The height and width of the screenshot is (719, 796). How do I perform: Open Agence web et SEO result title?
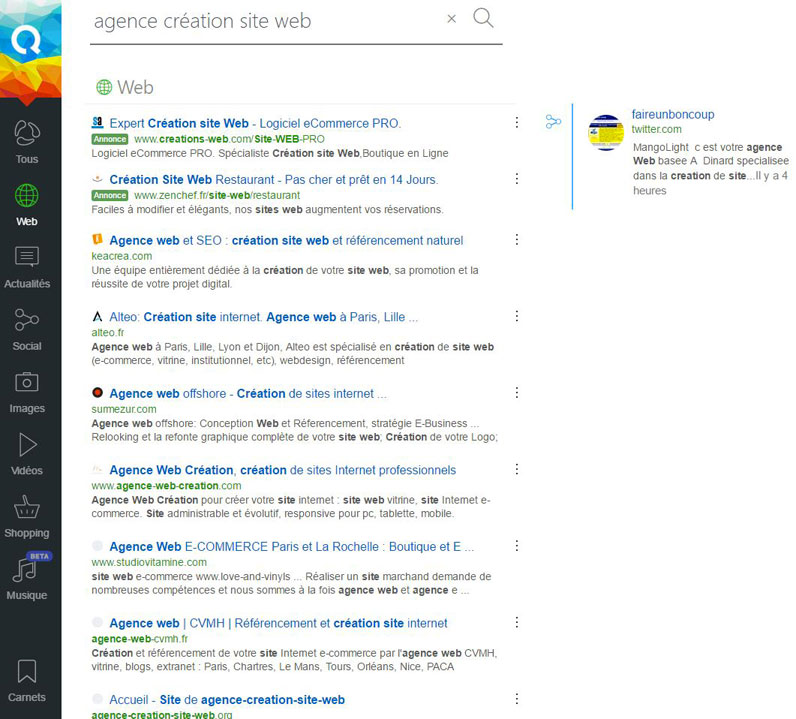pos(286,241)
